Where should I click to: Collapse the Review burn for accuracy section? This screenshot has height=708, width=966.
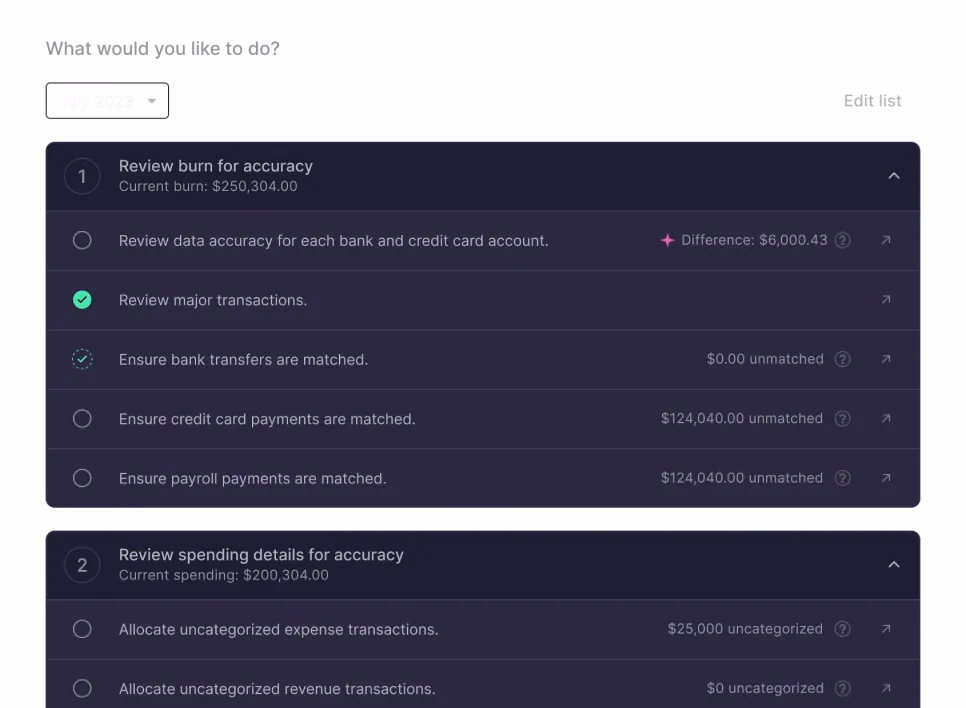pos(894,176)
